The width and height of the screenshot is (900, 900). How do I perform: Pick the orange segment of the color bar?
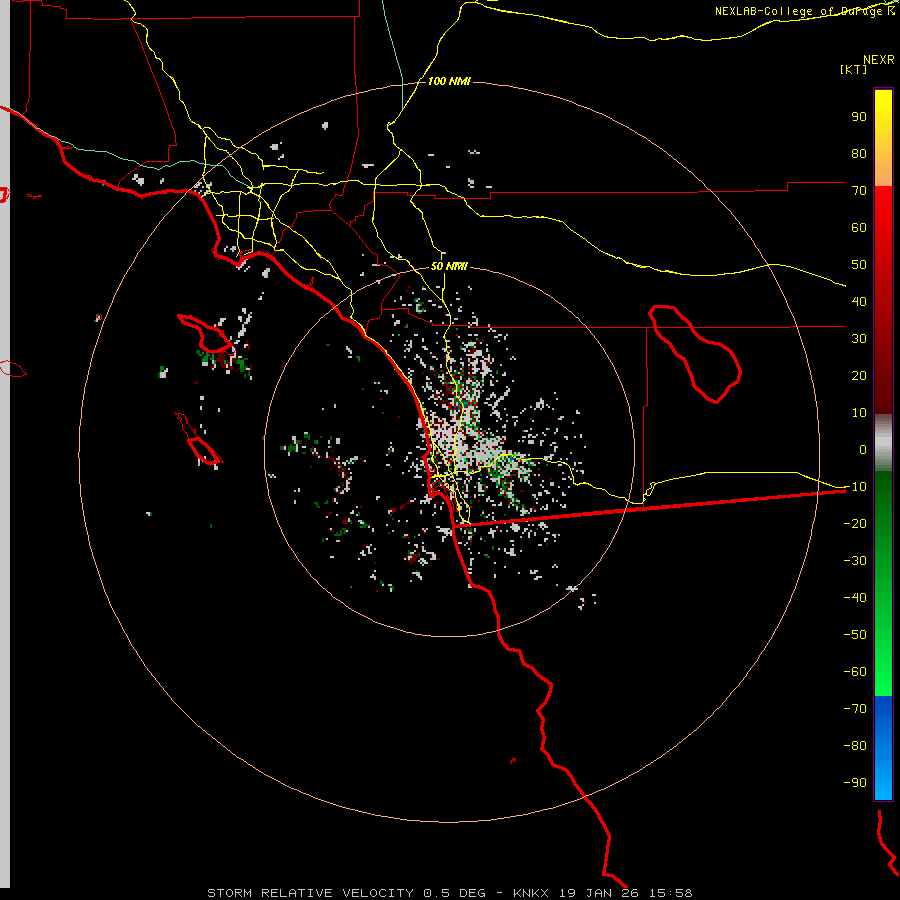(x=883, y=166)
